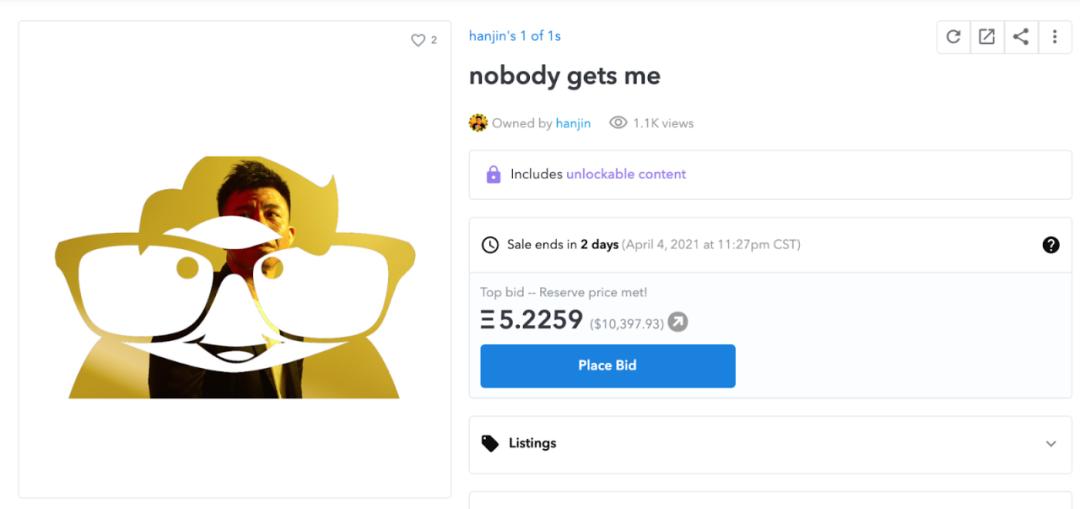Open the question mark help icon
The height and width of the screenshot is (509, 1080).
point(1051,245)
